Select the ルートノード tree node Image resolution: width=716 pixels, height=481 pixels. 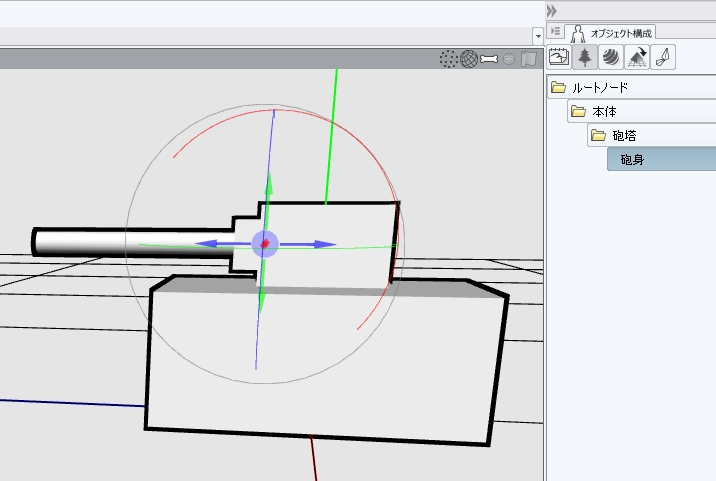[x=600, y=88]
